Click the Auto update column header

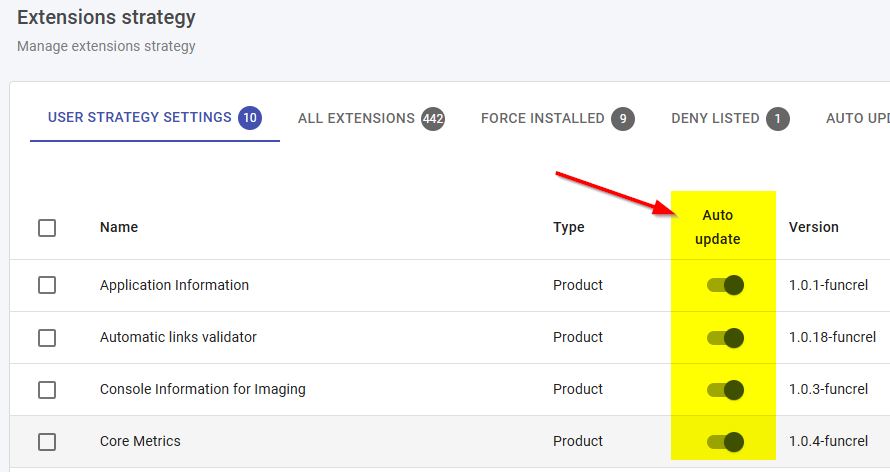coord(717,227)
